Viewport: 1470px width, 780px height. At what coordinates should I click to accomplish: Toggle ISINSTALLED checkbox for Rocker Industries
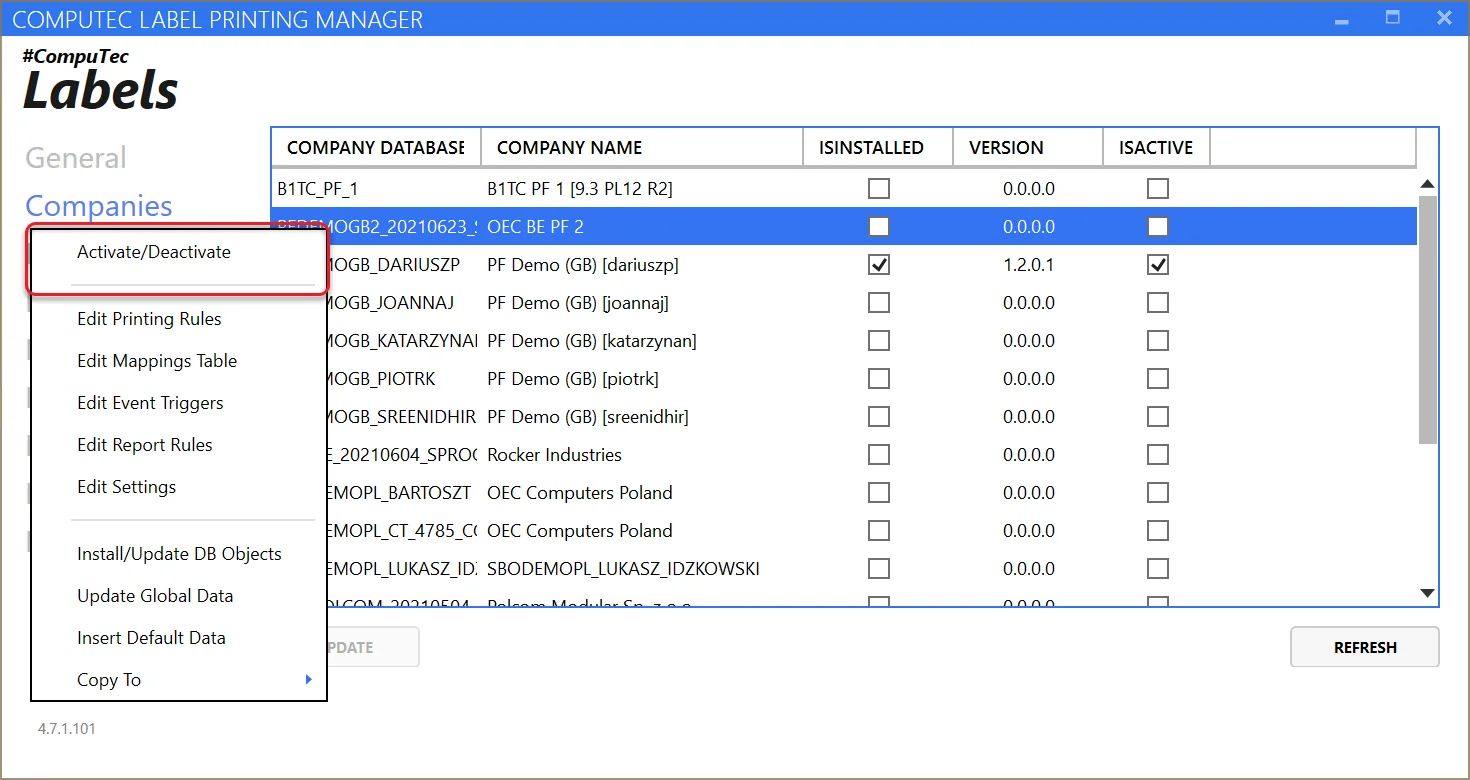click(878, 455)
